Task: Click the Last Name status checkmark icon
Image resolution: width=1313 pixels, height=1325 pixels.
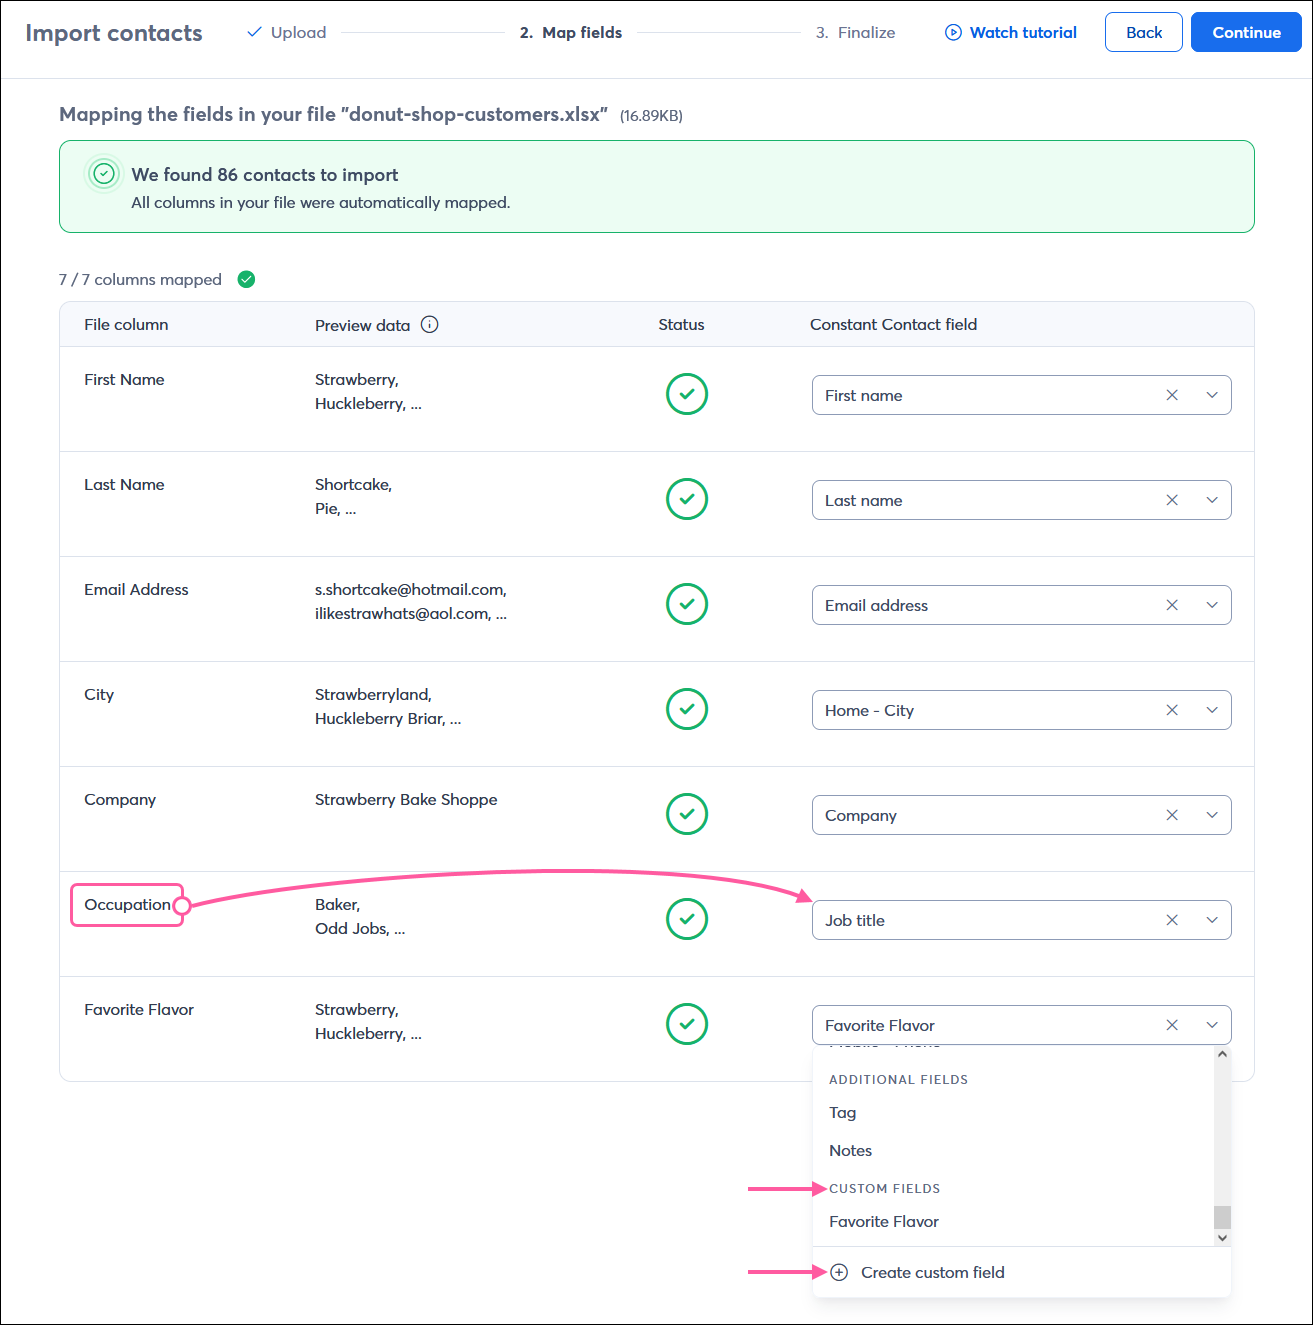Action: (x=687, y=499)
